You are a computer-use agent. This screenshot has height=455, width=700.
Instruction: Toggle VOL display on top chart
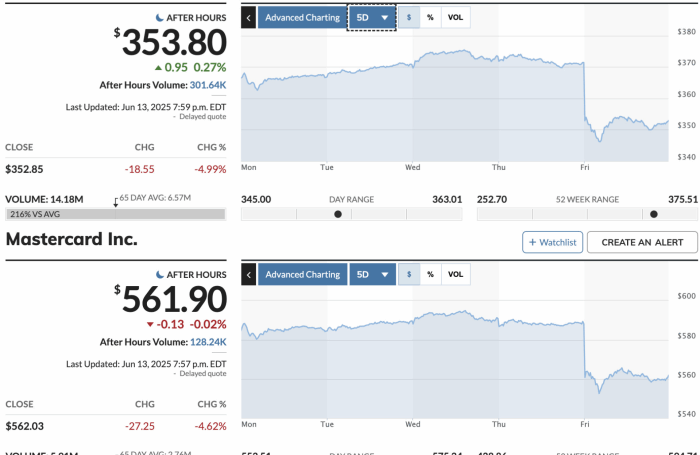click(x=455, y=17)
